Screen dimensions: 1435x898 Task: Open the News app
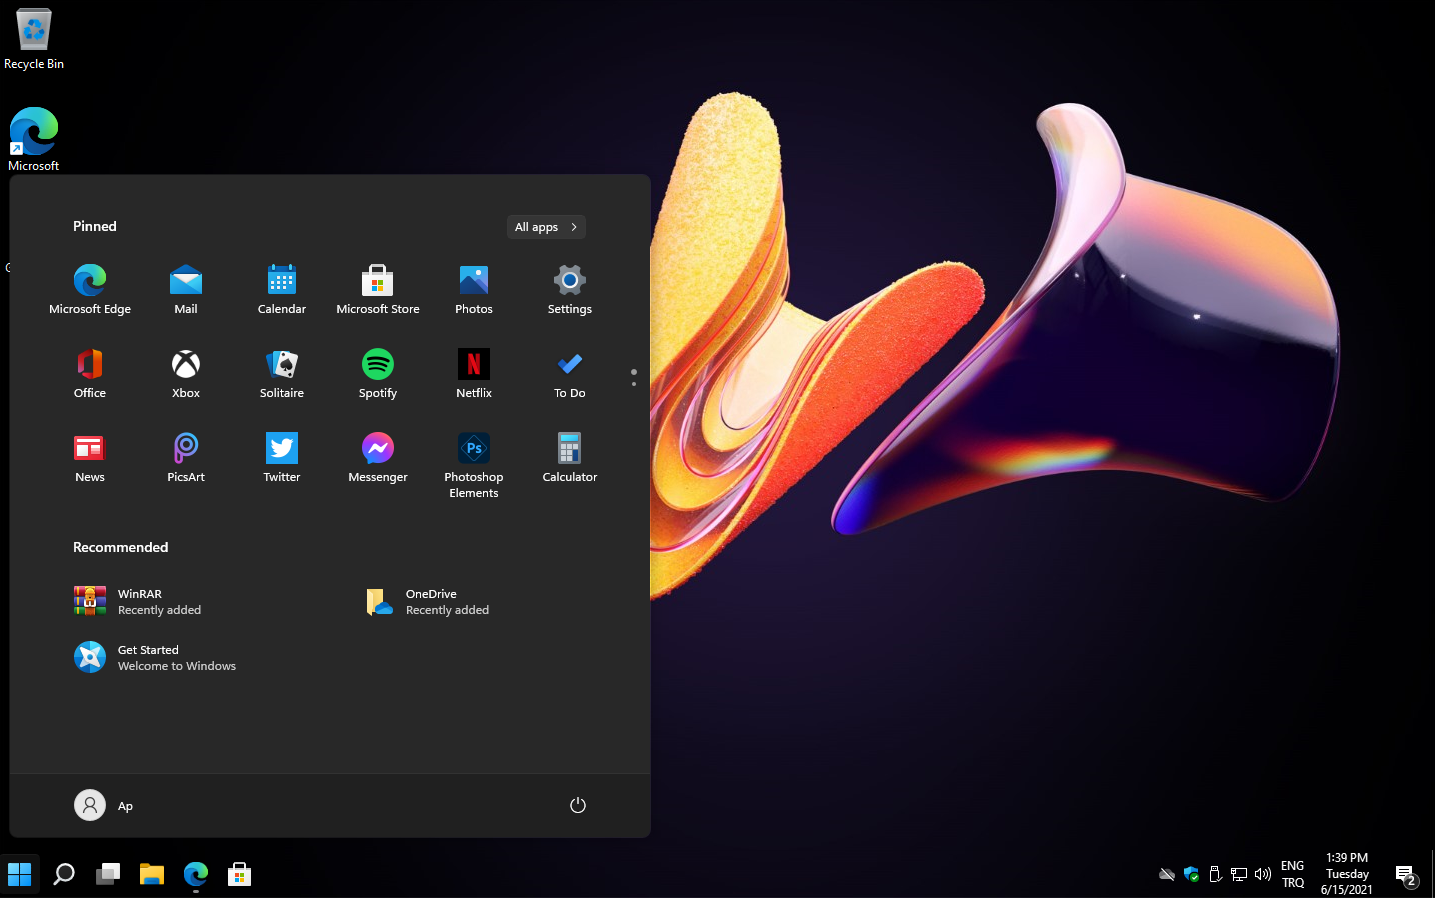[x=90, y=458]
